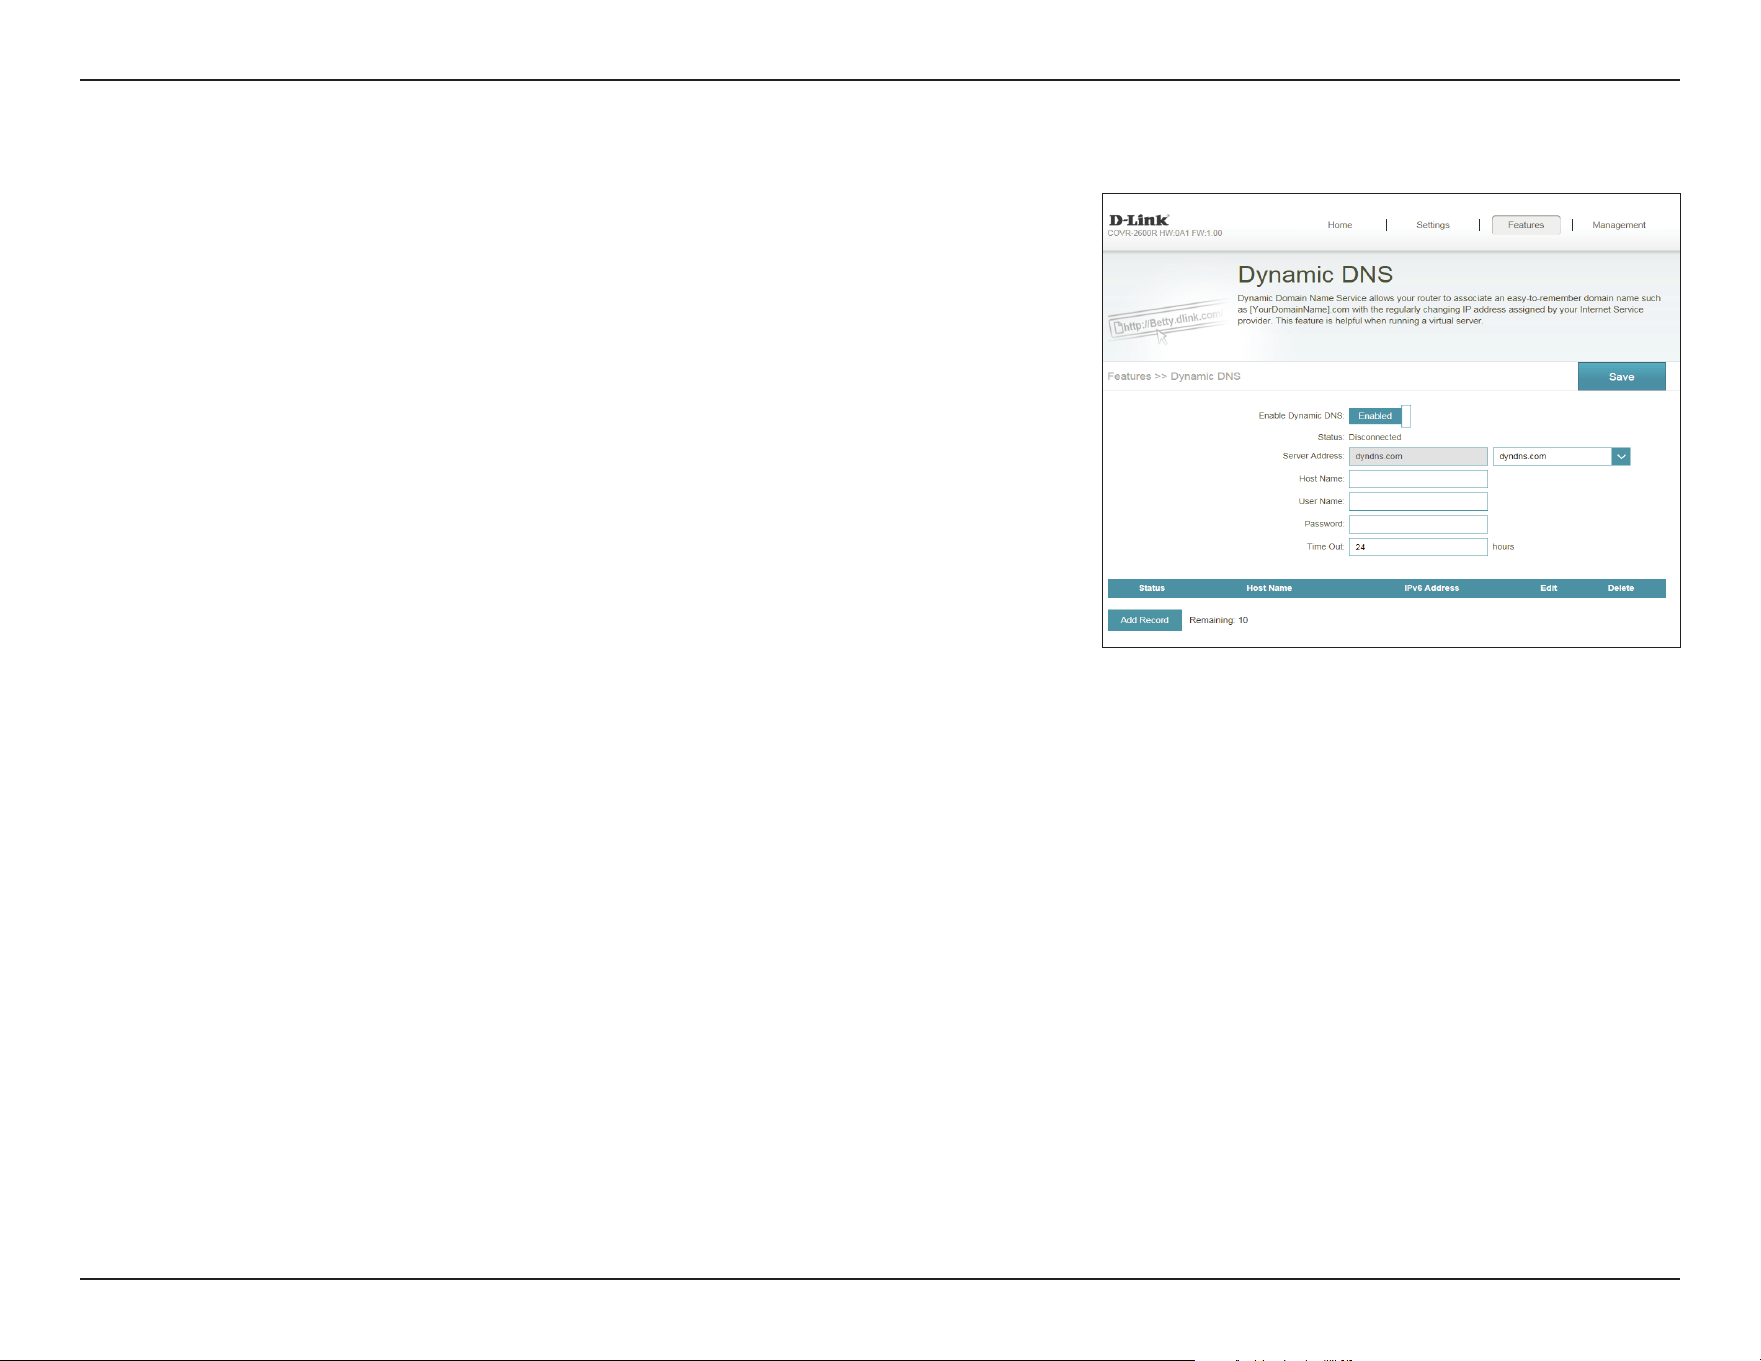Click the IPv6 Address column header
This screenshot has height=1361, width=1761.
[1431, 588]
